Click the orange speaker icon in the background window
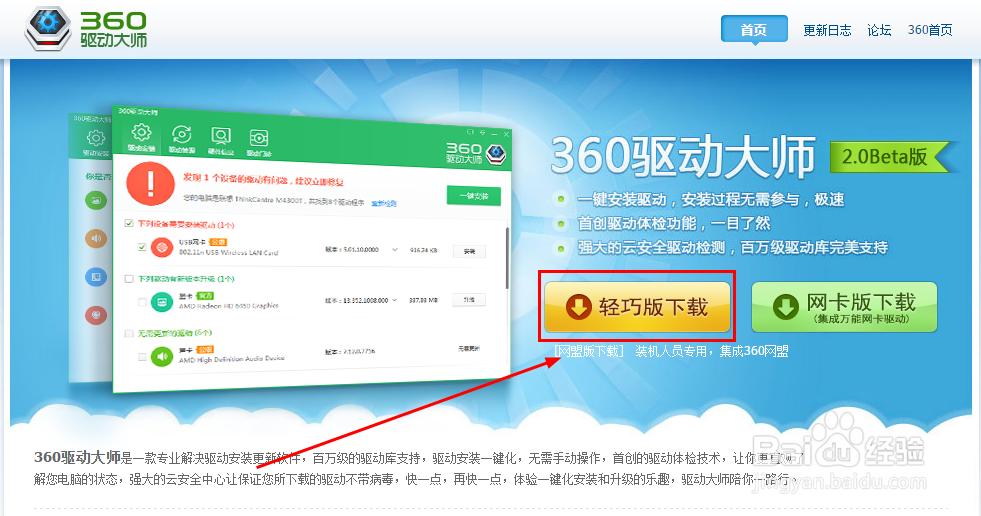 pyautogui.click(x=96, y=238)
